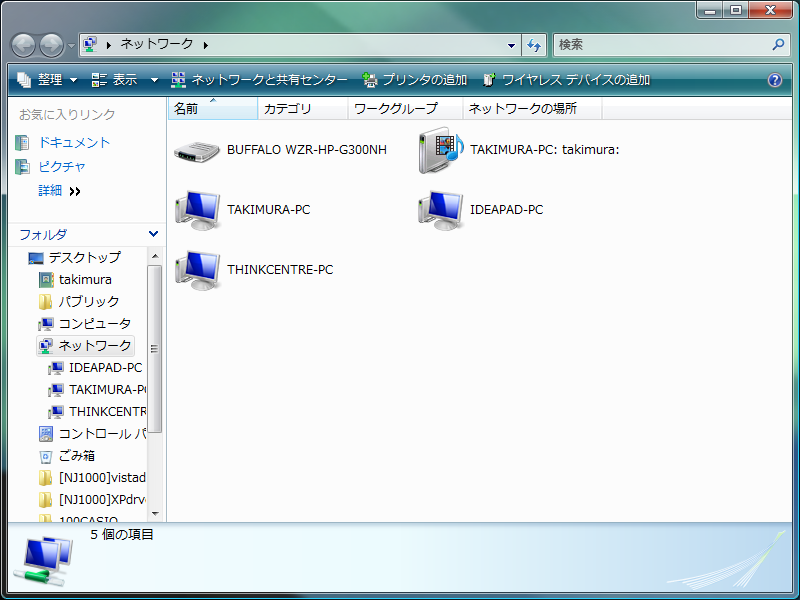Select IDEAPAD-PC in folder tree
This screenshot has width=800, height=600.
(x=106, y=367)
